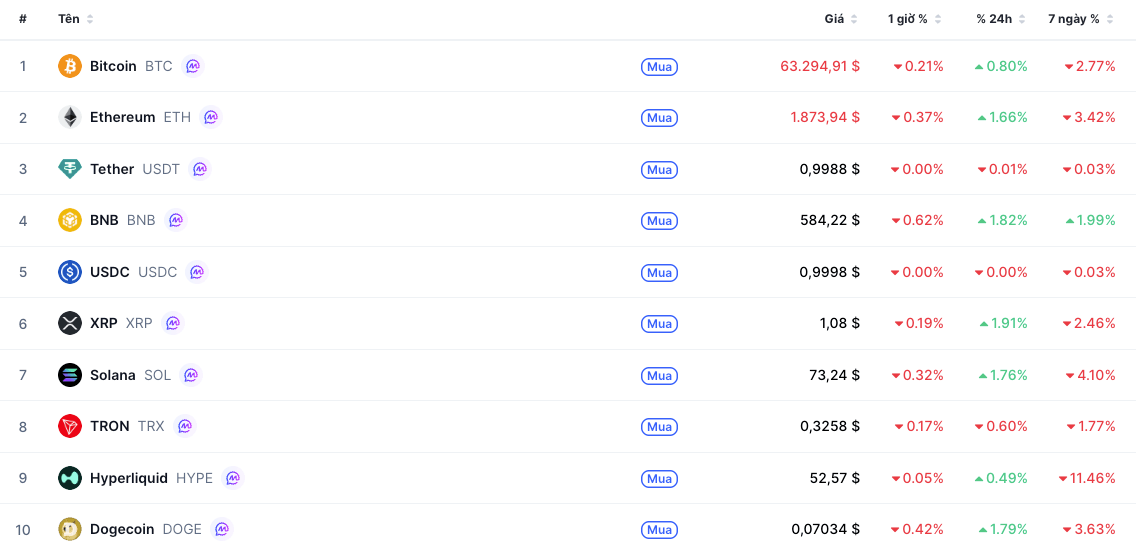1136x554 pixels.
Task: Click the Ethereum price 1.873,94 $
Action: tap(824, 117)
